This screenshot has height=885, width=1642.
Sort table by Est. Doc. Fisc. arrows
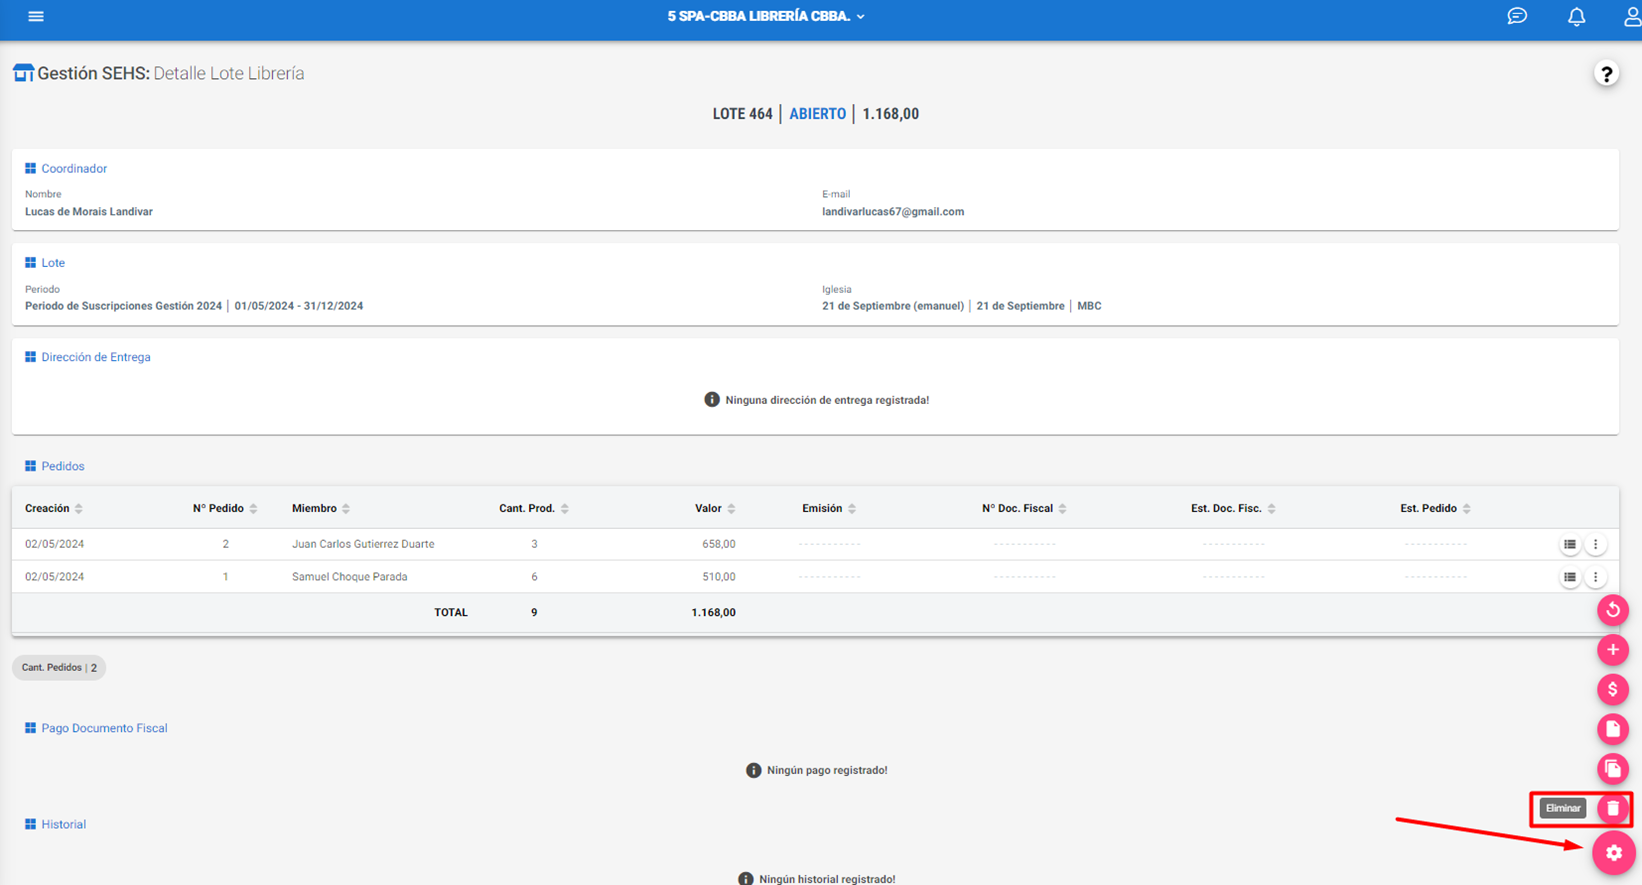[x=1272, y=509]
